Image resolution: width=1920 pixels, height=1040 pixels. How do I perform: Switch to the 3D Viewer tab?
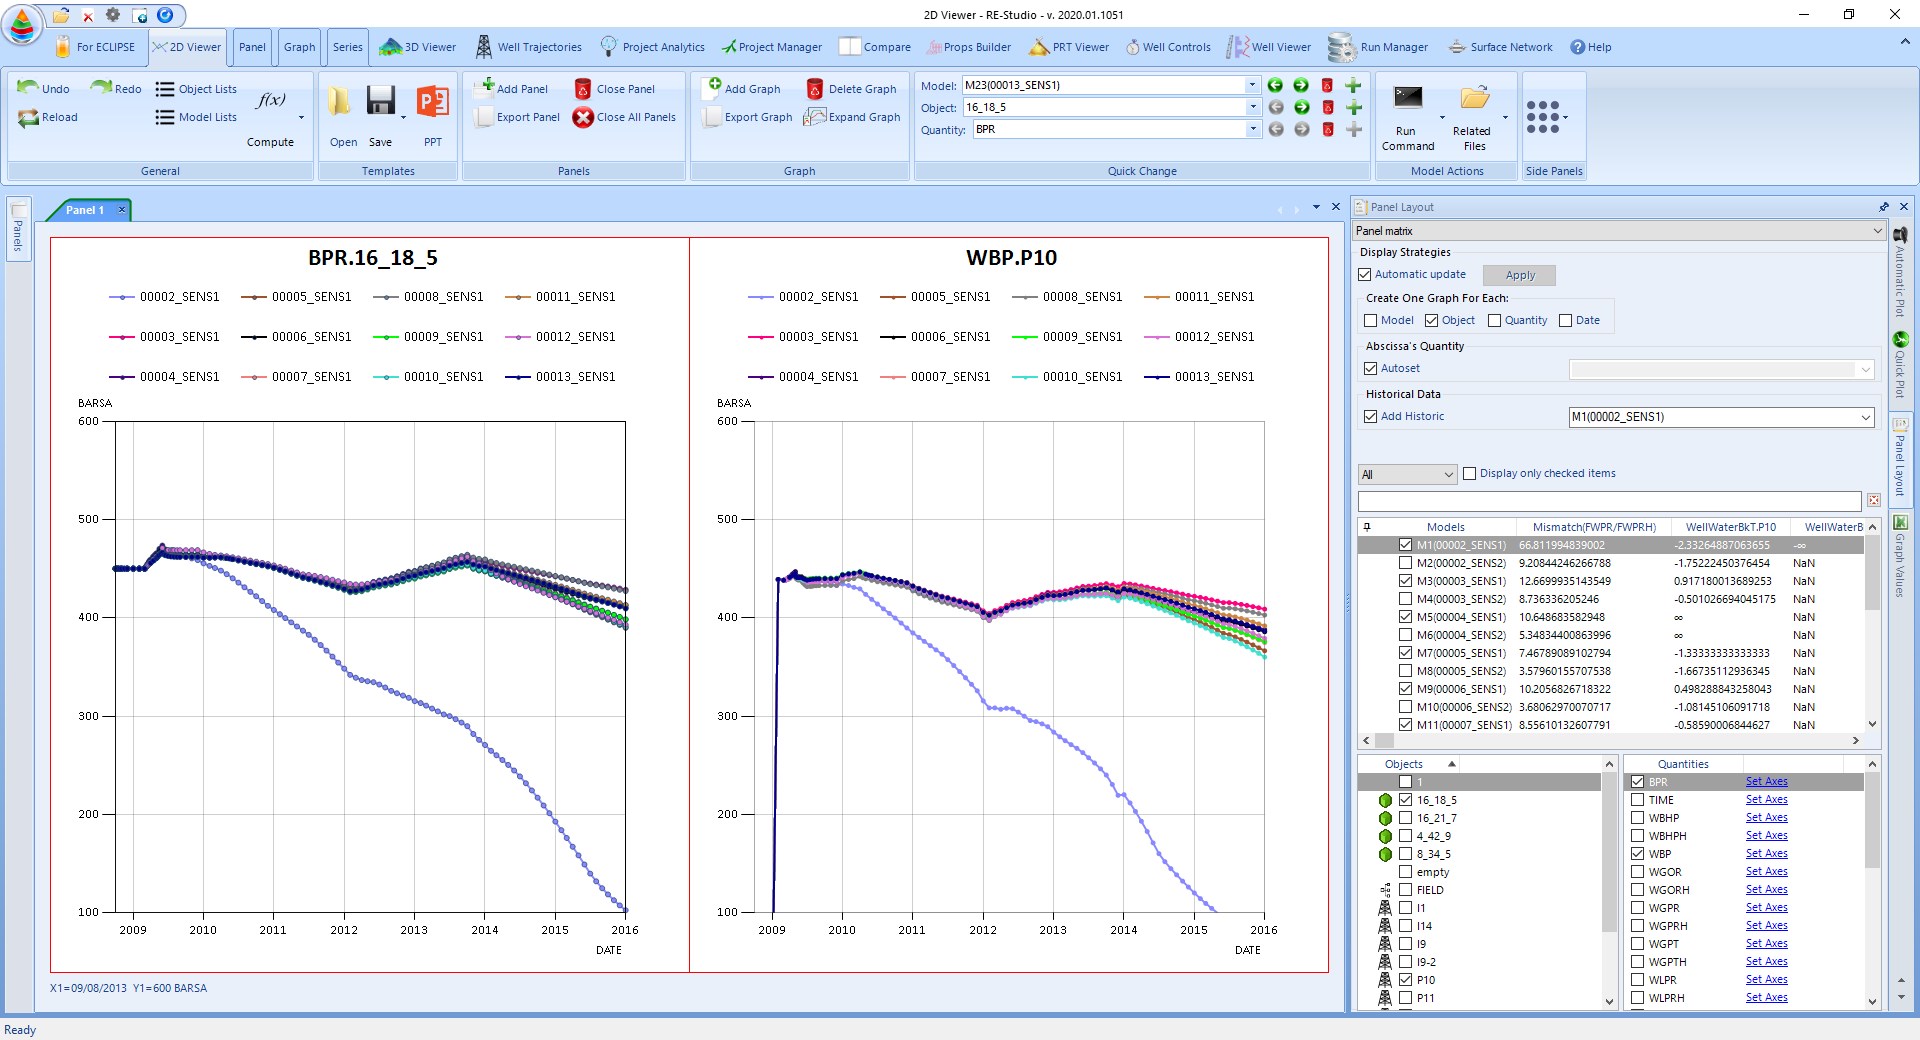tap(418, 47)
